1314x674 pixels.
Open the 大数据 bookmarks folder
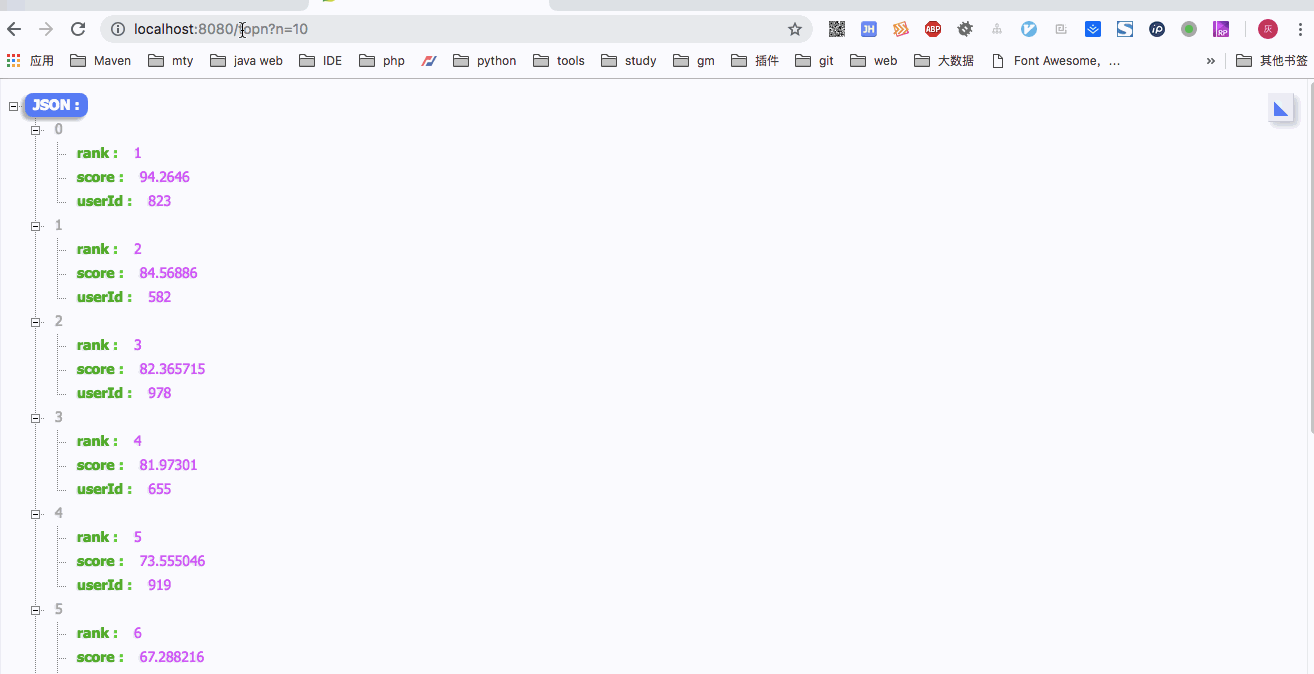[x=943, y=61]
